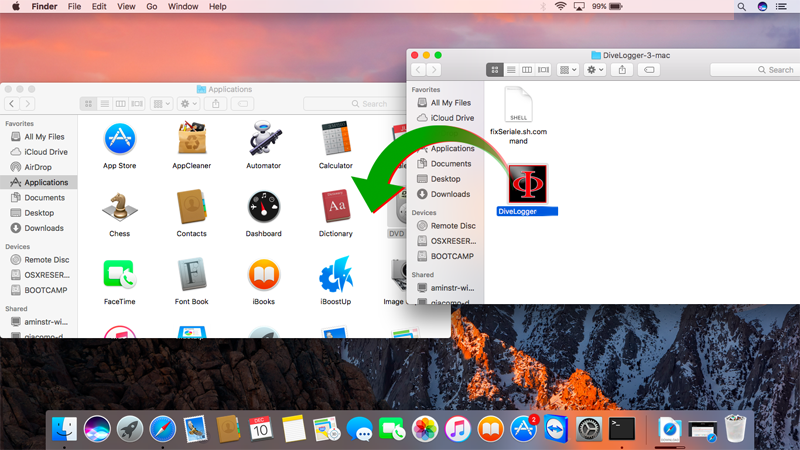Open the Go menu

152,7
